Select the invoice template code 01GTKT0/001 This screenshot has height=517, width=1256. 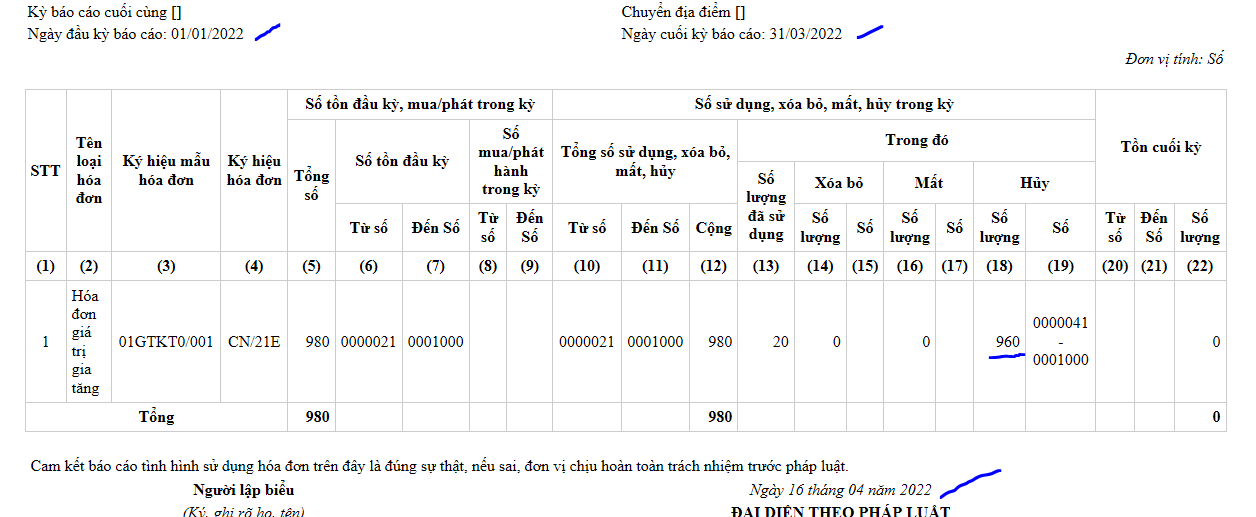[x=166, y=342]
